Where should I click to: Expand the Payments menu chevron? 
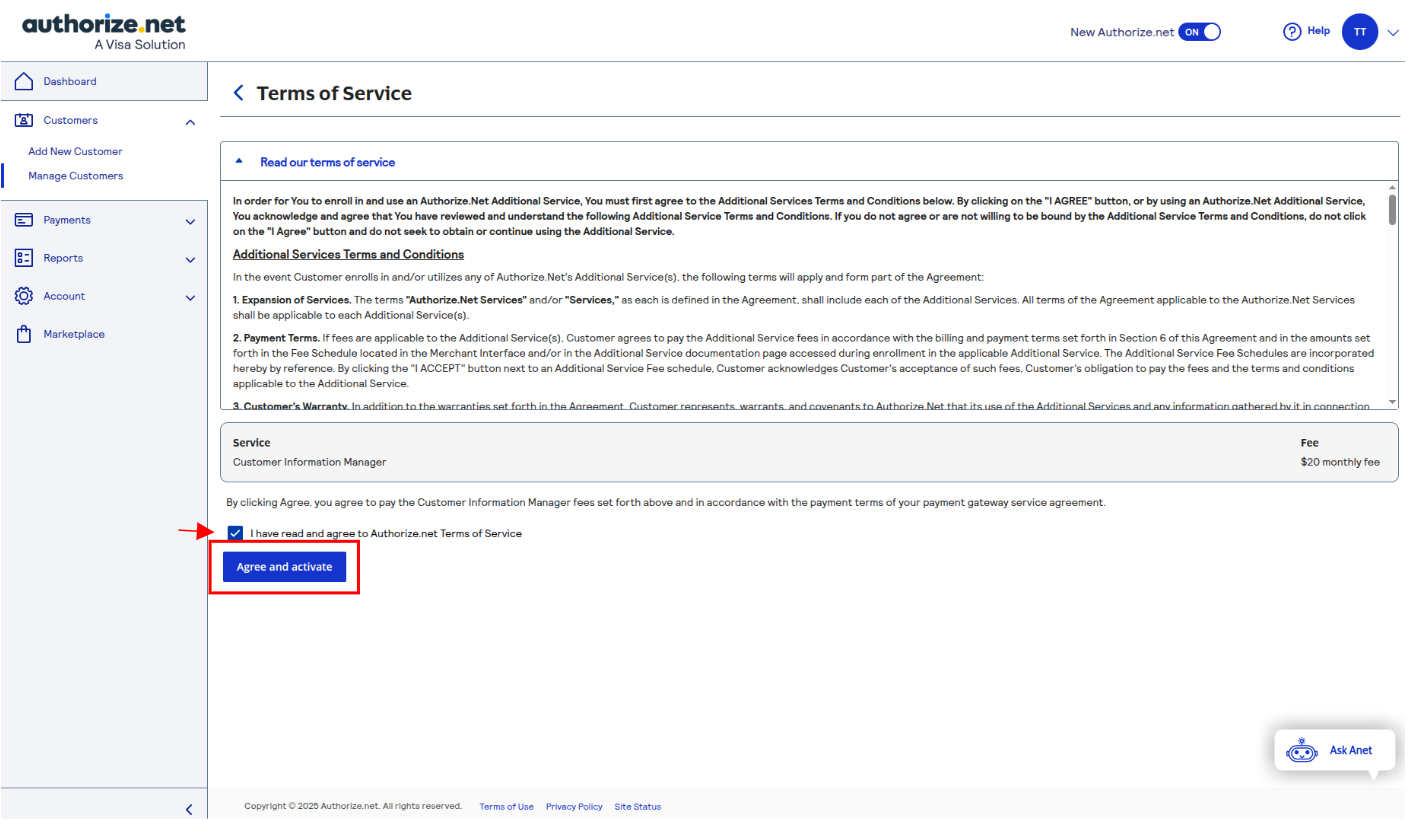[x=190, y=222]
